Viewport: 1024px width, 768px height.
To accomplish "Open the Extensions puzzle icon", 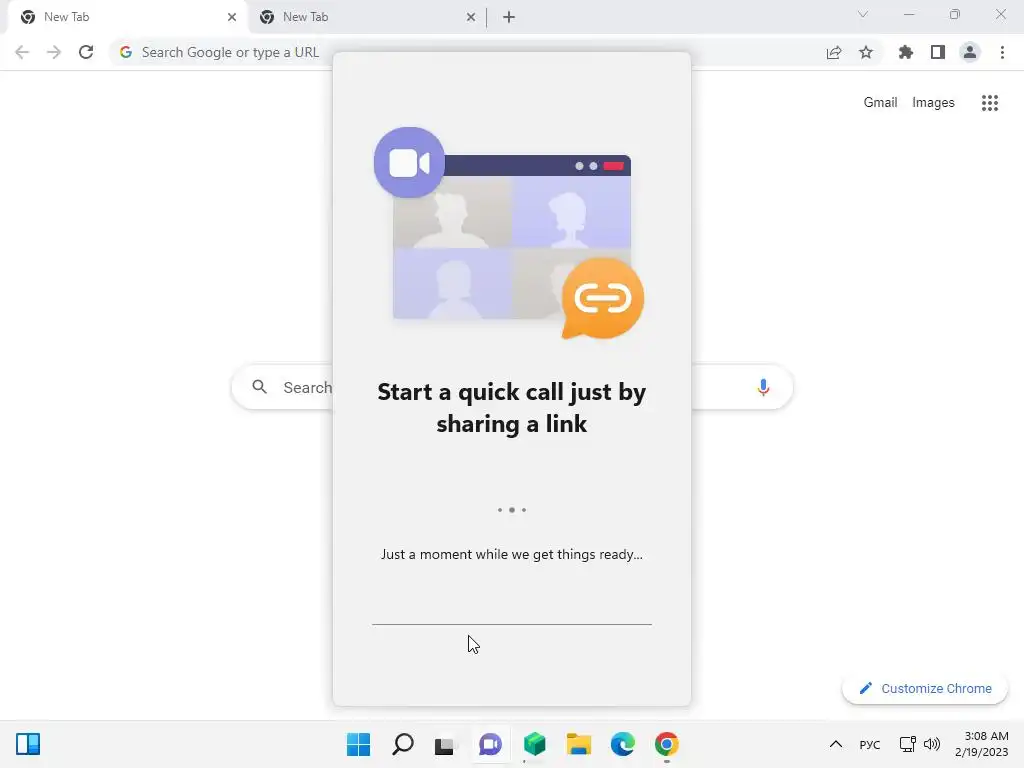I will [x=906, y=52].
